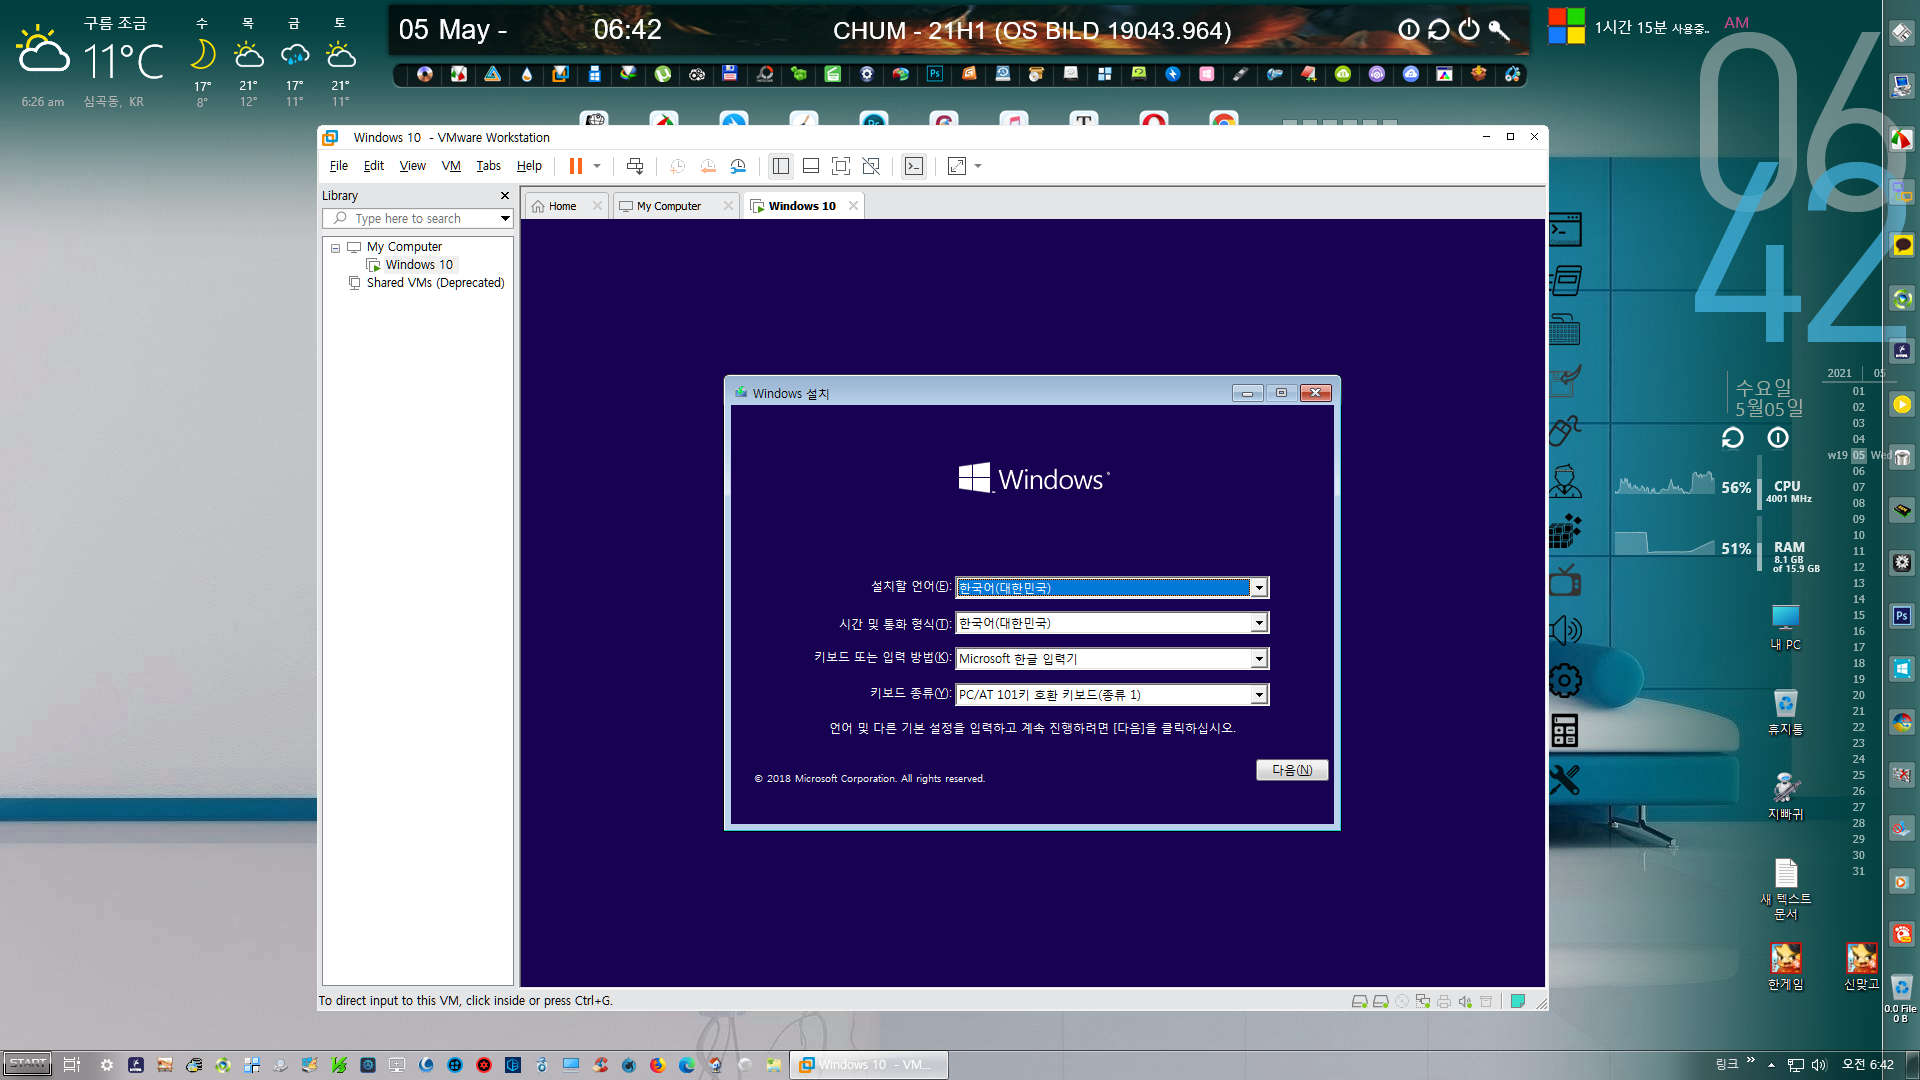Toggle the thumbnail bar view icon
The width and height of the screenshot is (1920, 1080).
(811, 166)
